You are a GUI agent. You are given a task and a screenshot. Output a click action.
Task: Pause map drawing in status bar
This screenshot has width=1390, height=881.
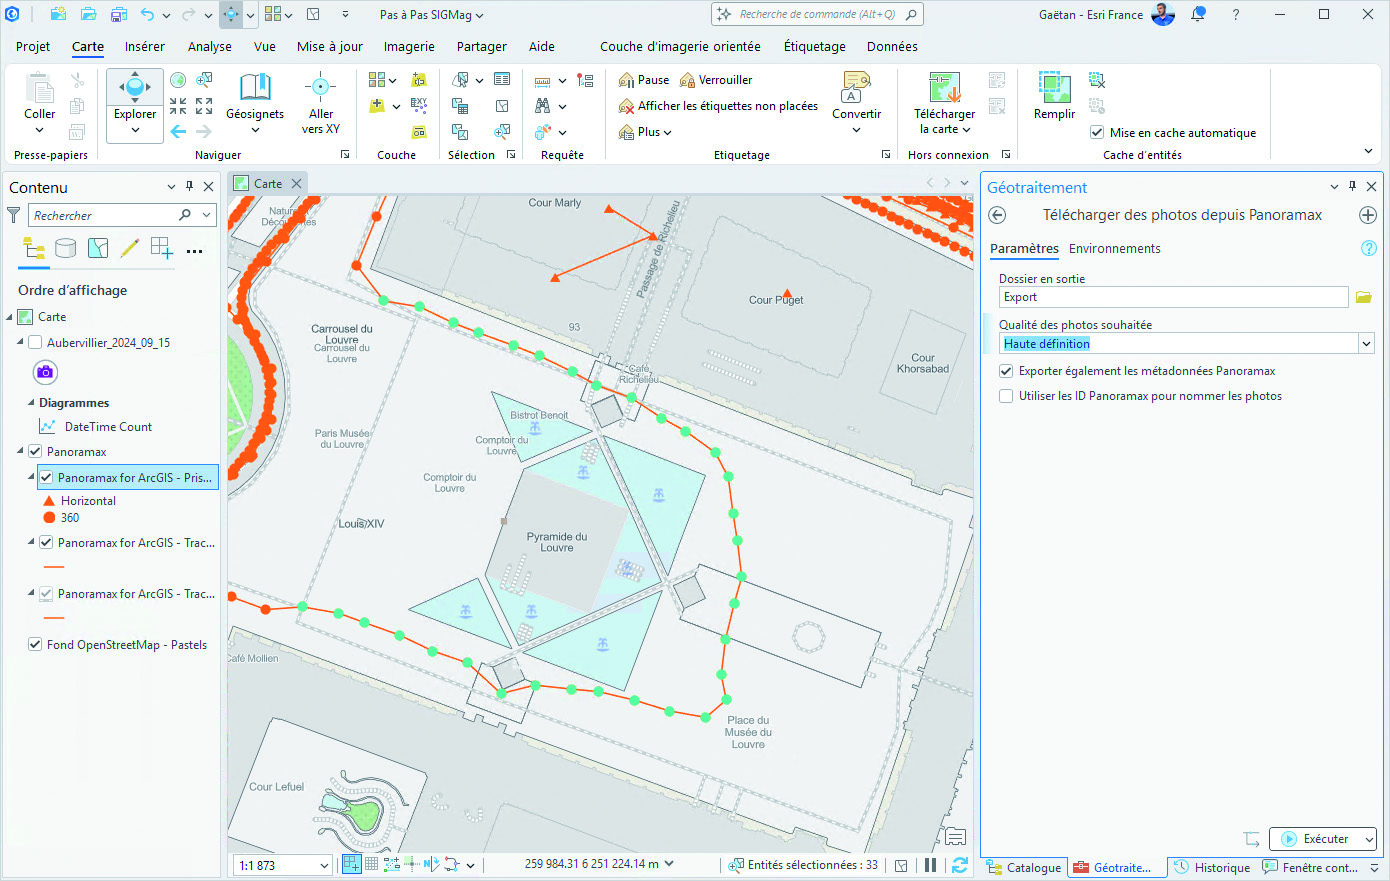pyautogui.click(x=931, y=865)
